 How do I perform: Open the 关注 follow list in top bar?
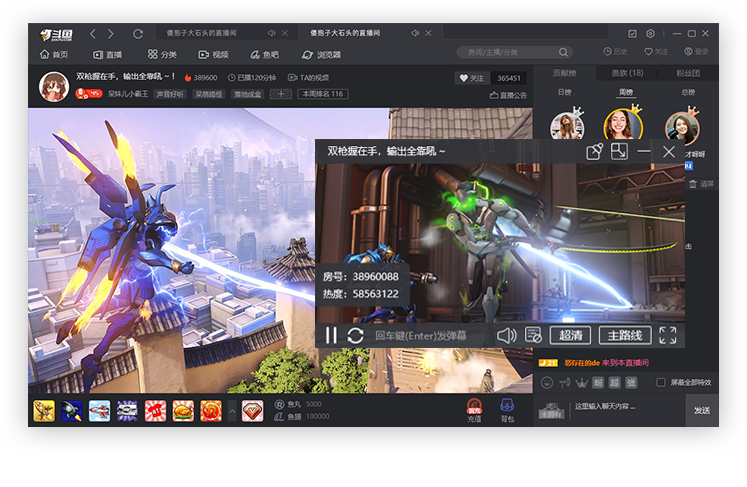[656, 51]
